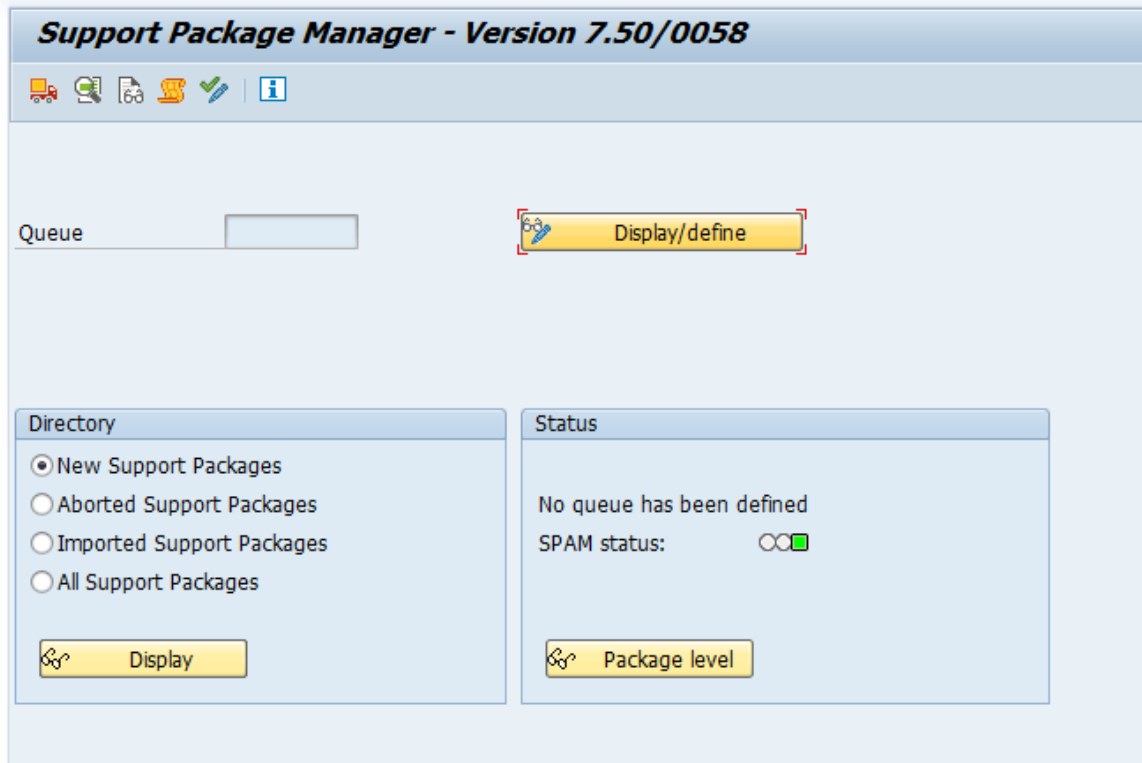Select Imported Support Packages radio option
Viewport: 1142px width, 763px height.
click(x=42, y=544)
